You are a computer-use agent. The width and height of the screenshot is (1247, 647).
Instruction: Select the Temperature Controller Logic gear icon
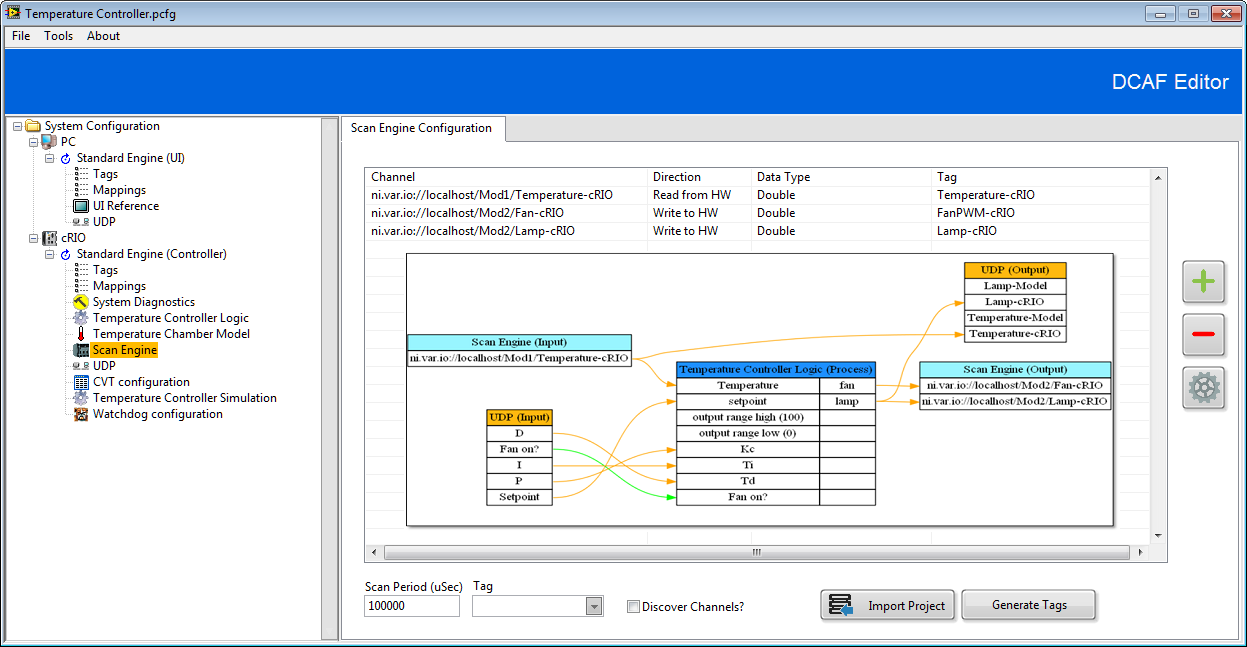point(81,318)
